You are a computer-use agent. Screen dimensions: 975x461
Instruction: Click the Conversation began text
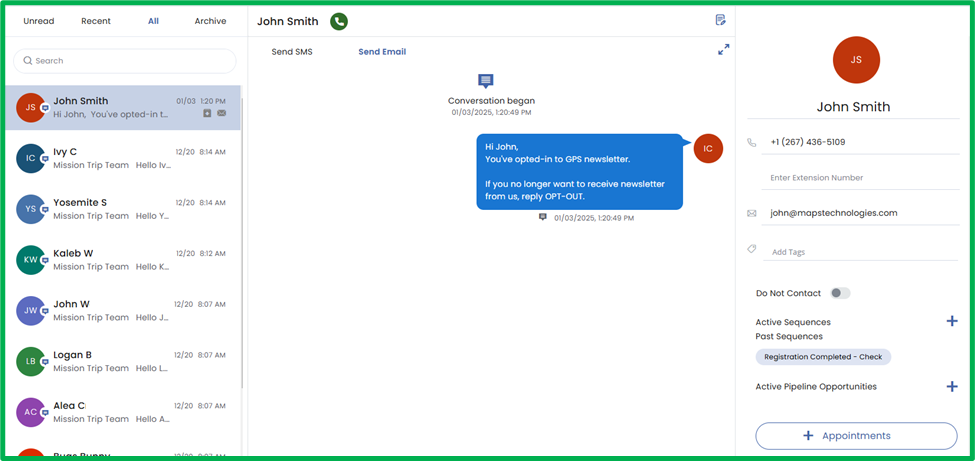click(x=491, y=101)
